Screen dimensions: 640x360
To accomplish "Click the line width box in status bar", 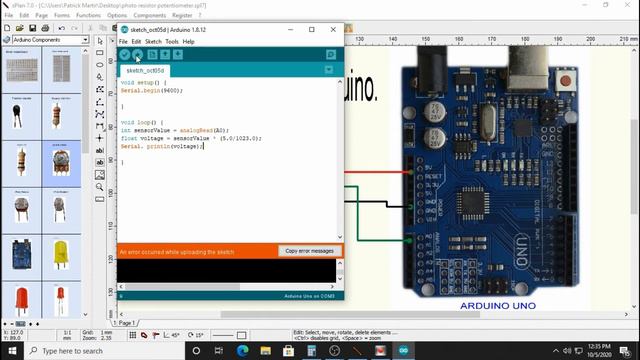I will point(242,335).
